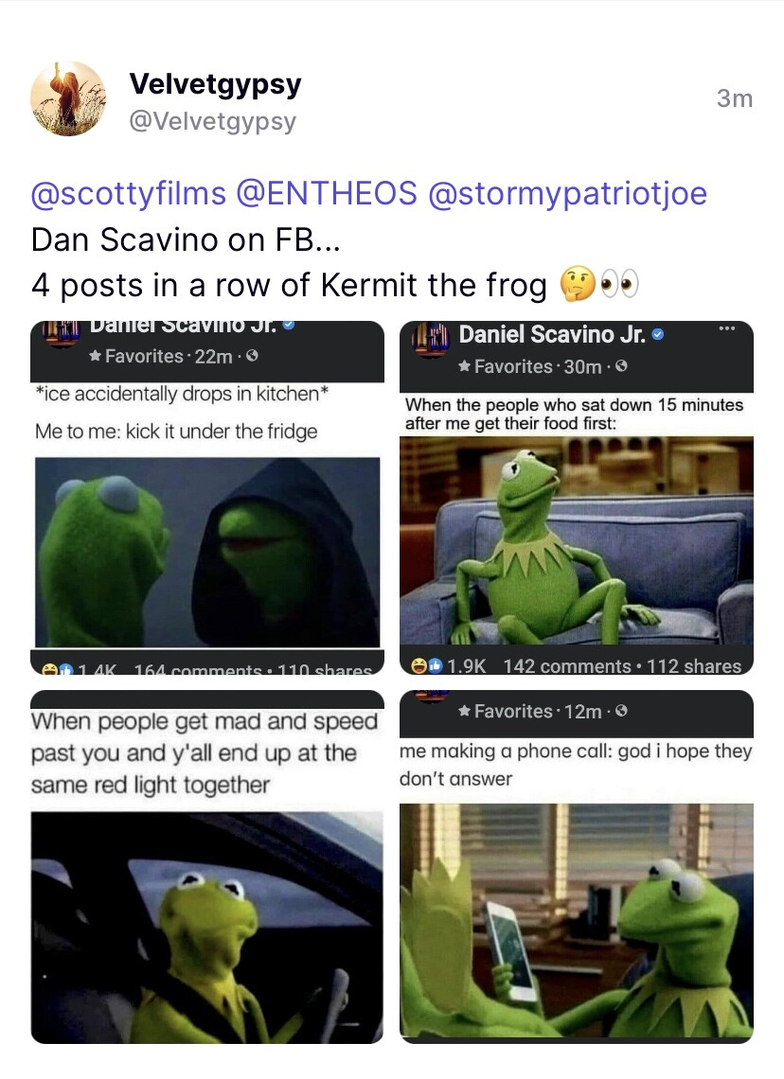
Task: Click the blue verified badge beside Daniel Scavino Jr.
Action: [657, 335]
